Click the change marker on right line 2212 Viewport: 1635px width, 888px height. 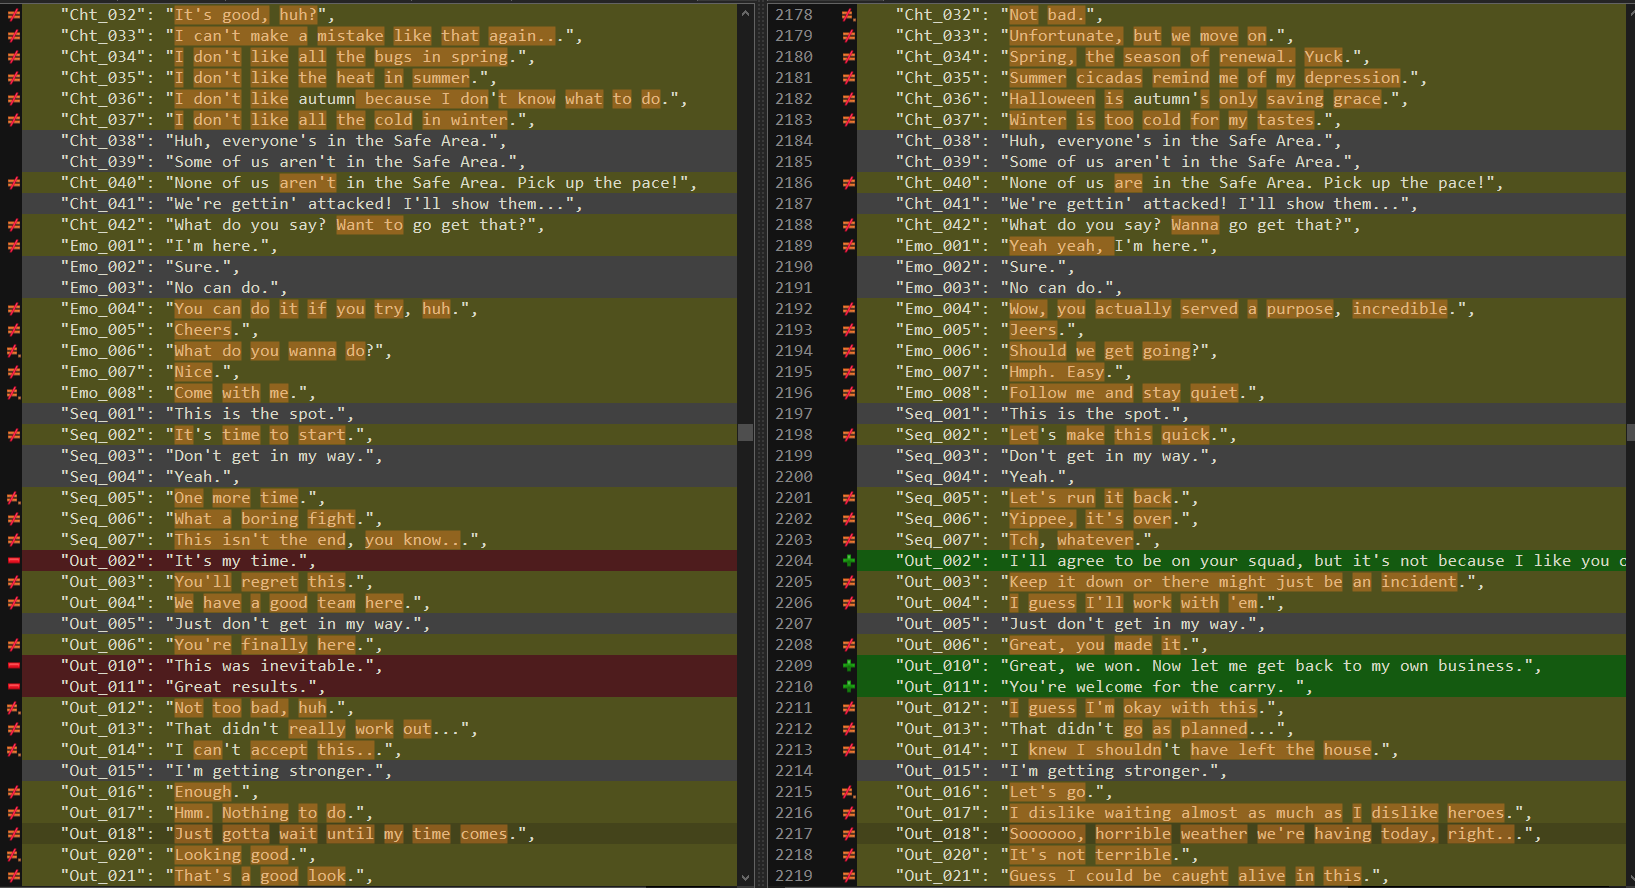coord(848,729)
